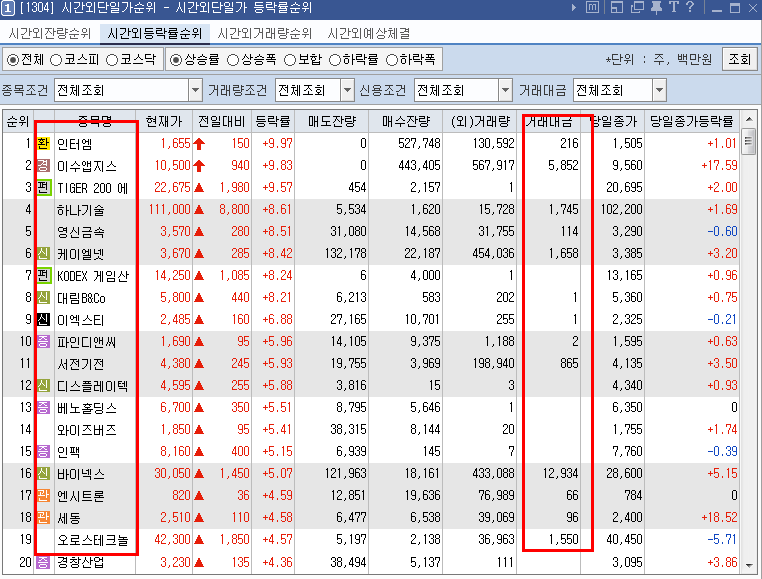Sort by the 매도잔량 column header
The image size is (762, 579).
point(331,121)
